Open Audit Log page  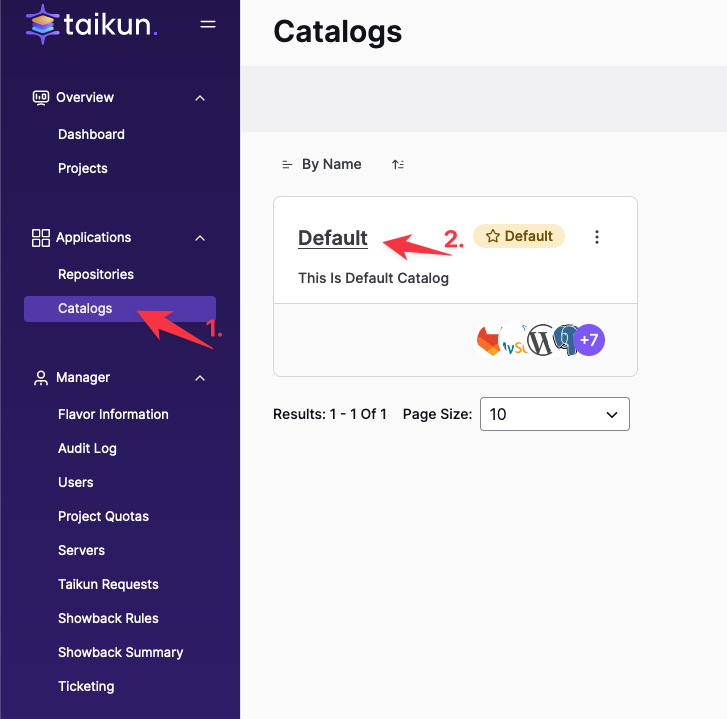click(x=87, y=448)
